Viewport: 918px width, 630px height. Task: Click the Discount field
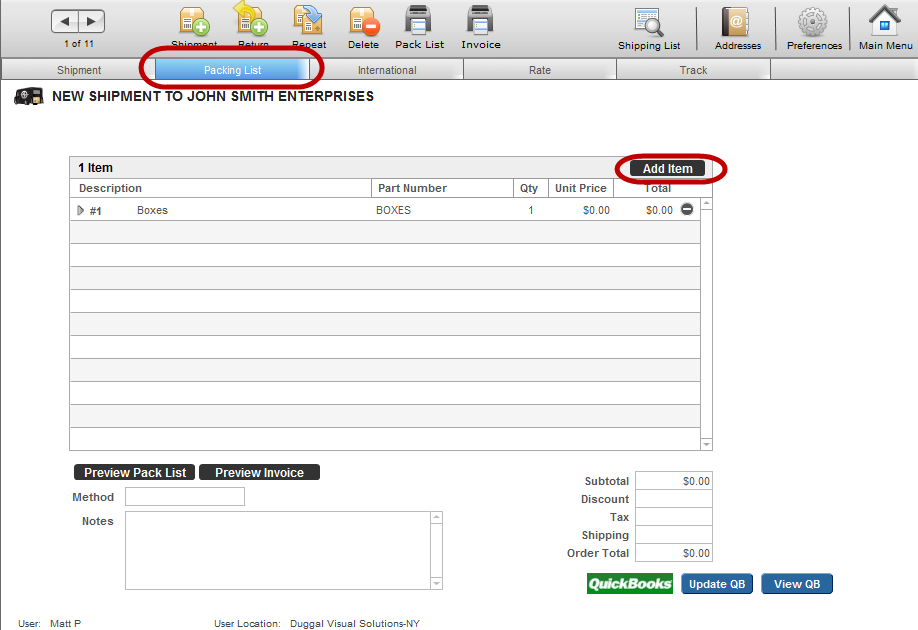674,499
